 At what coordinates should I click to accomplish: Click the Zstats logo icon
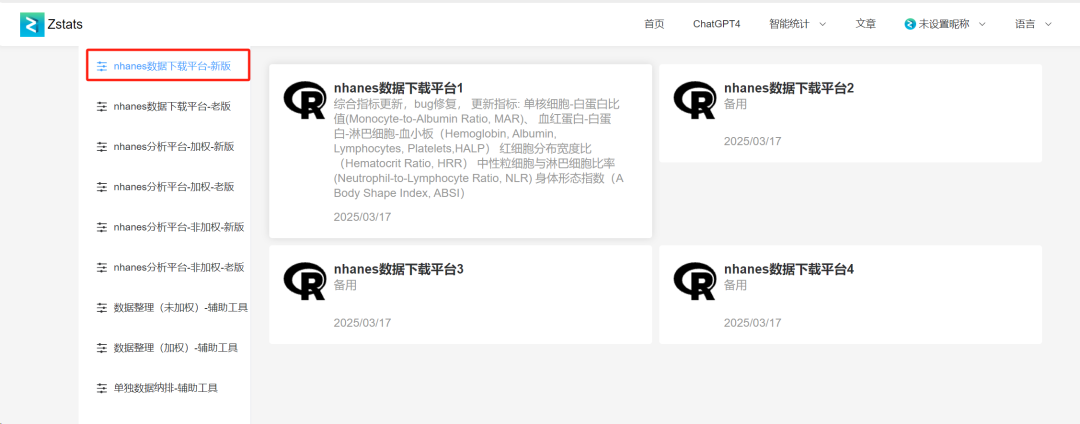32,24
